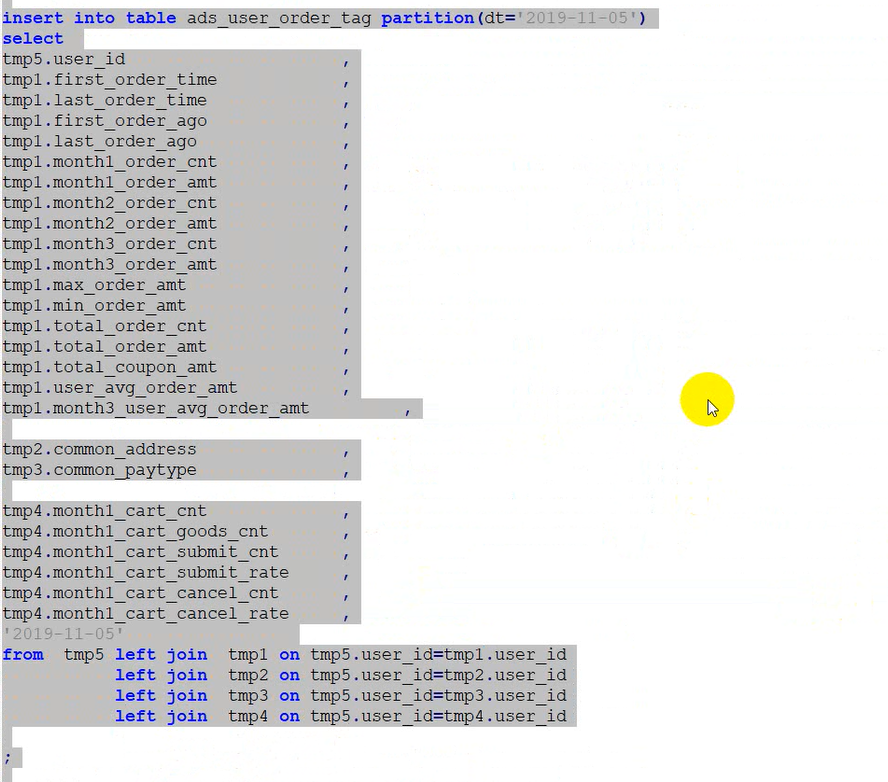The width and height of the screenshot is (888, 782).
Task: Click the date string in the partition clause
Action: tap(577, 18)
